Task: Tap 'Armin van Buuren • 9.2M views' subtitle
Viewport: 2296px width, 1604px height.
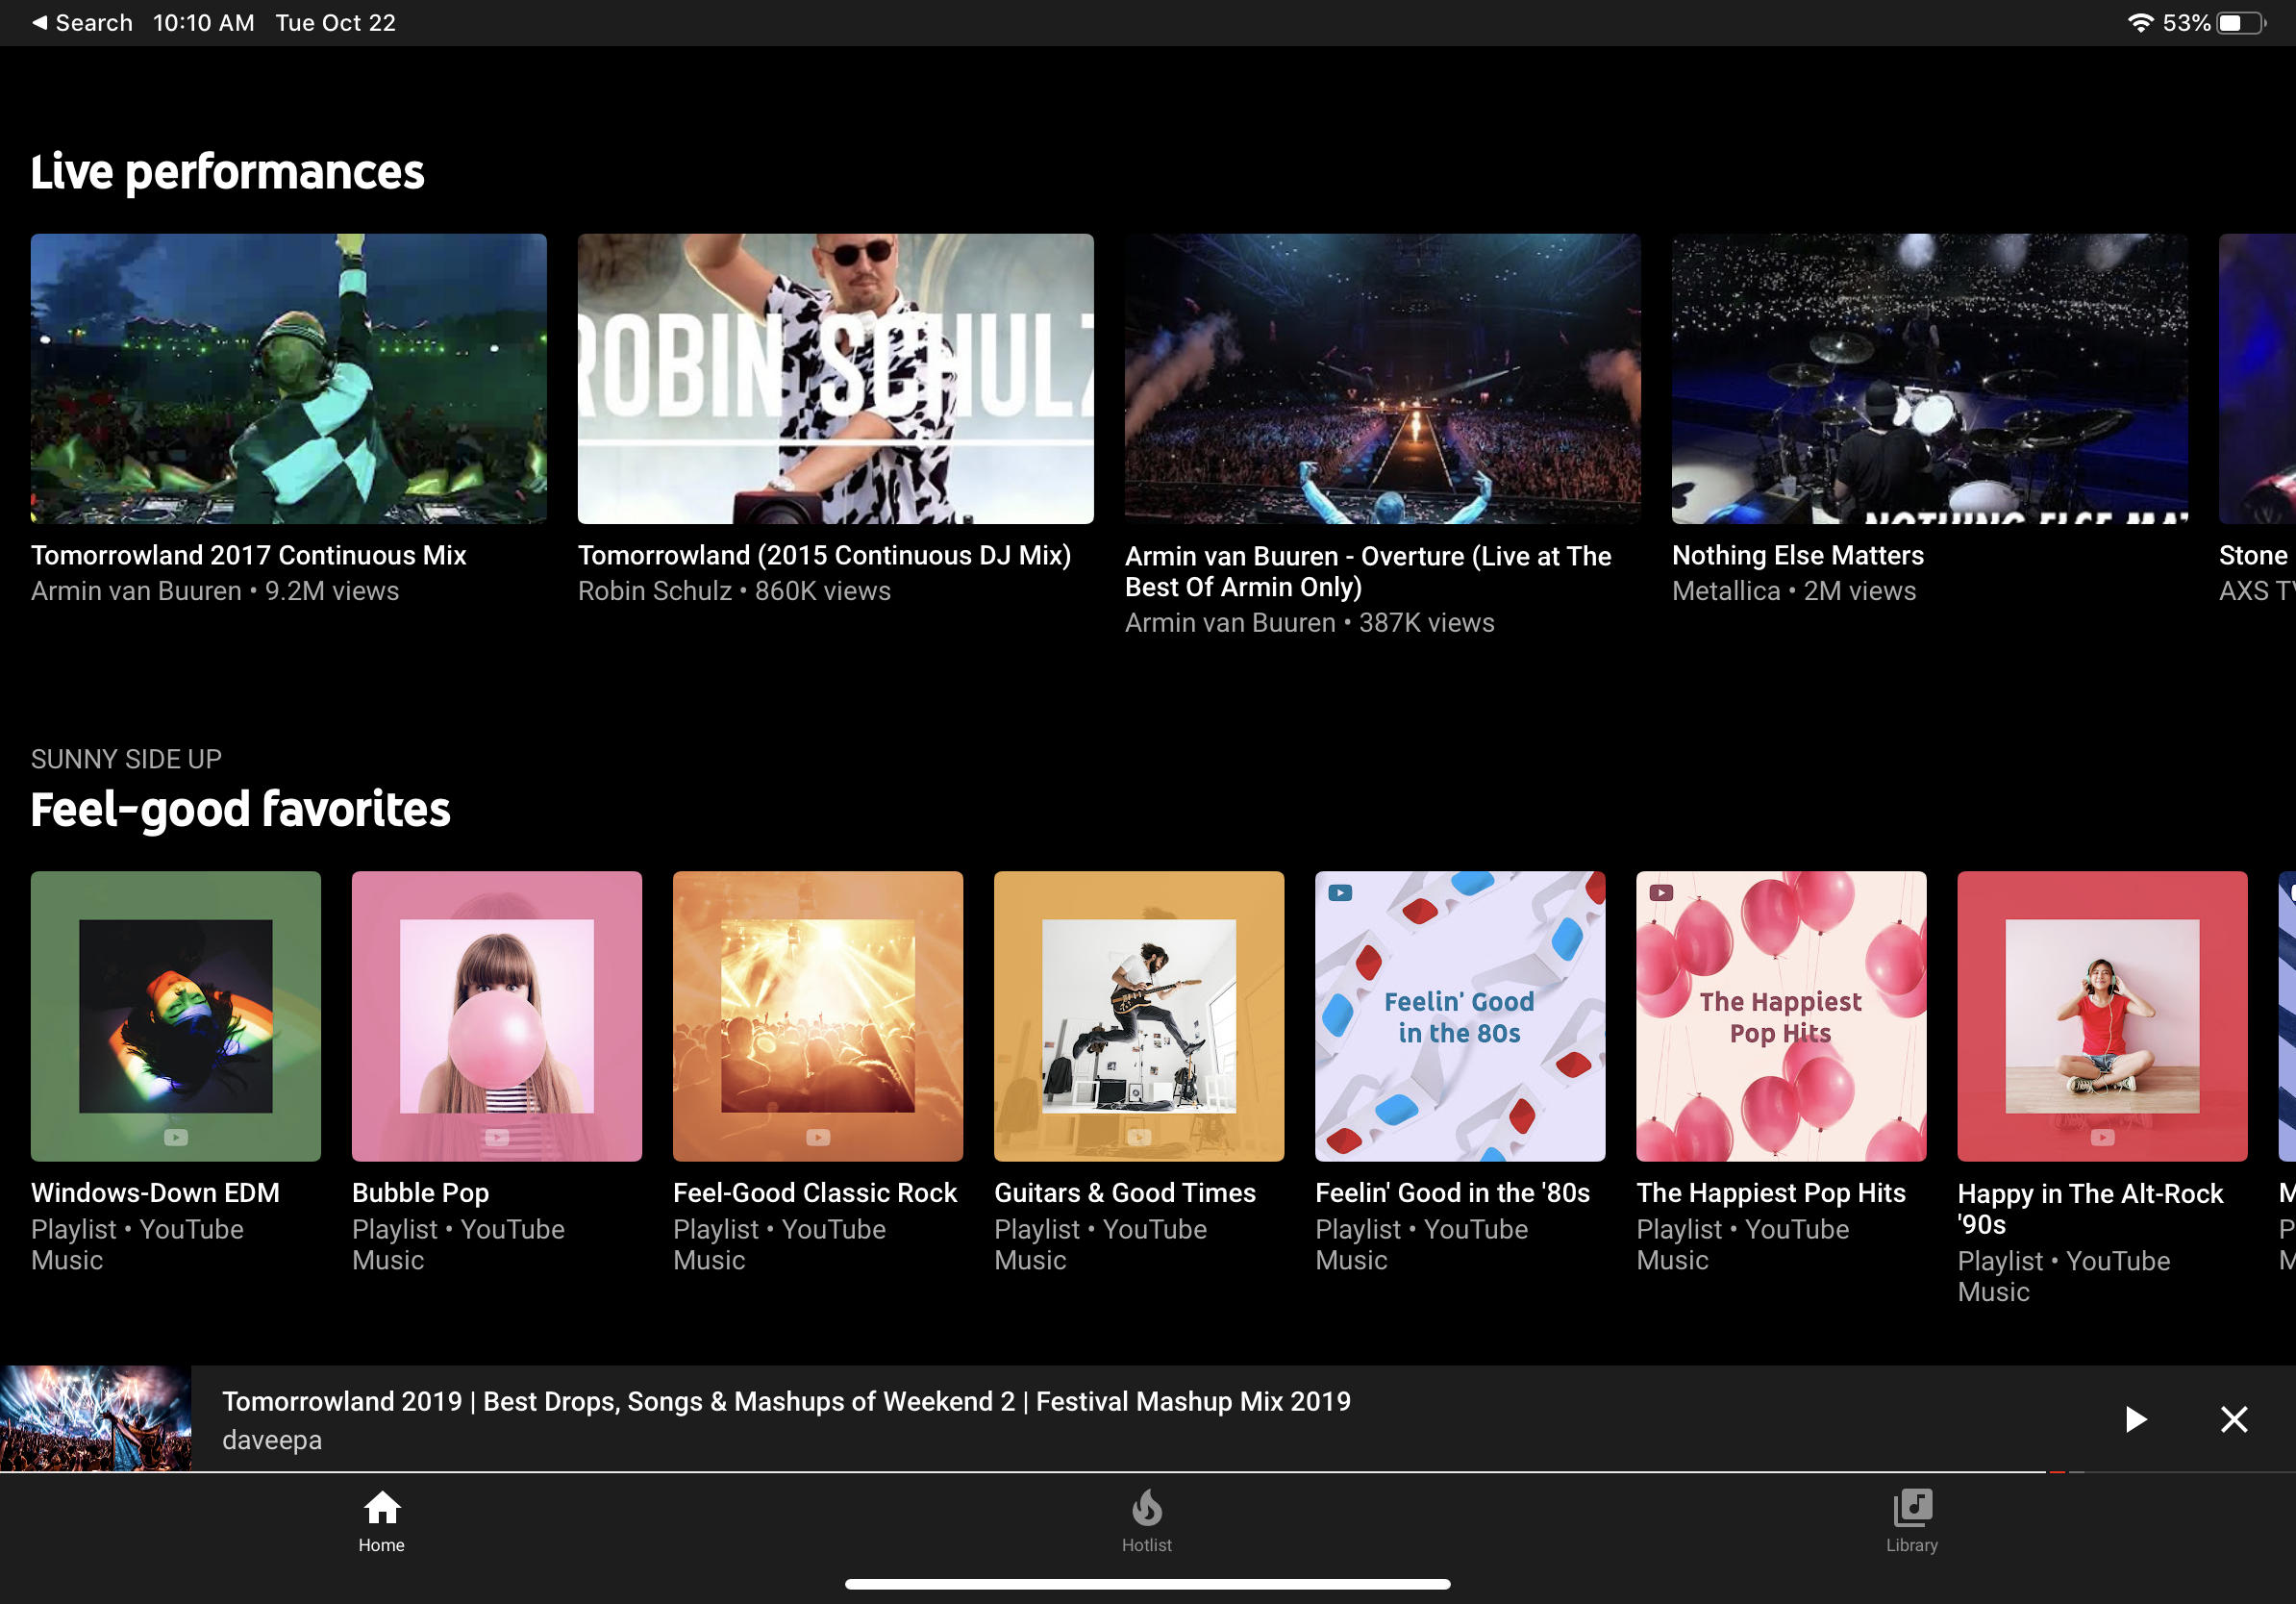Action: [x=215, y=591]
